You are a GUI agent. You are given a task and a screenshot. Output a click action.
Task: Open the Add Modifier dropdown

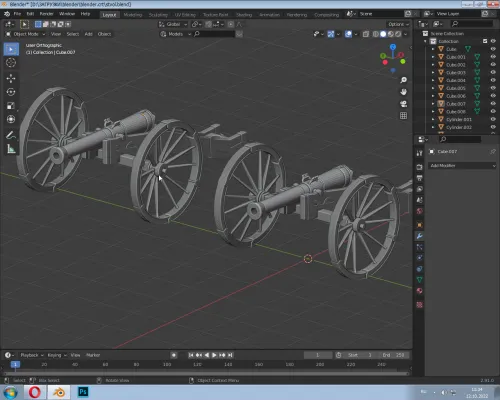tap(462, 166)
